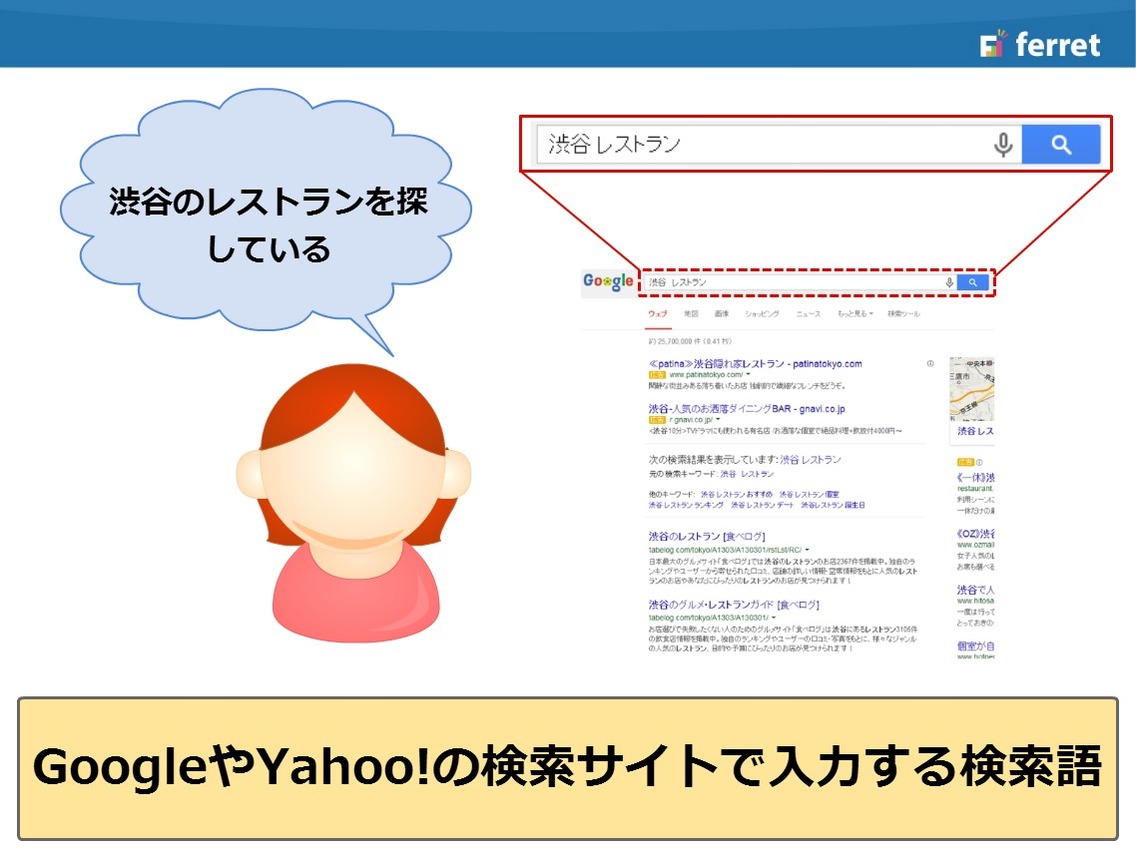Viewport: 1136px width, 852px height.
Task: Click 渋谷 レストラン after 次の検索結果を表示しています
Action: [x=810, y=460]
